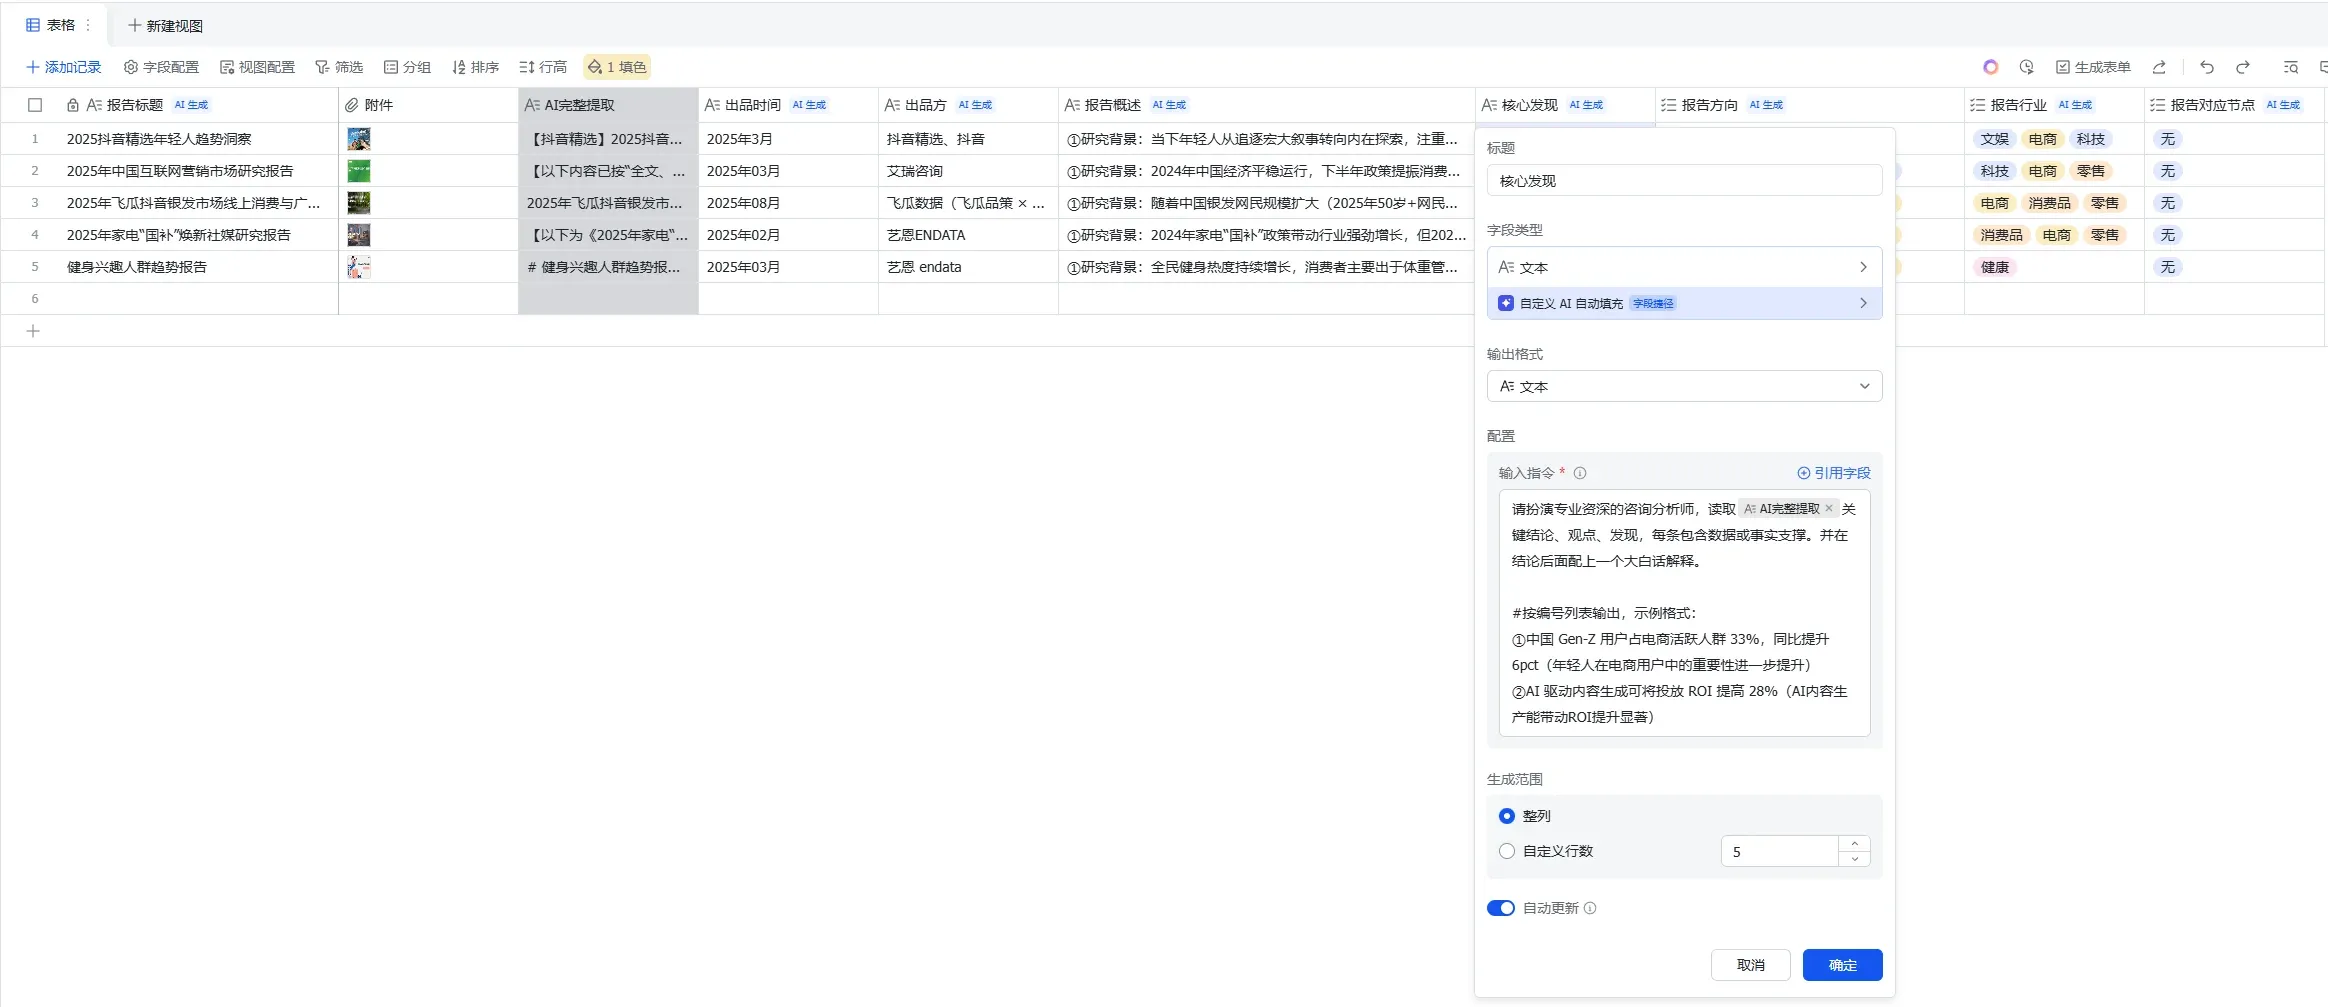Switch to the 新建视图 tab

(165, 24)
